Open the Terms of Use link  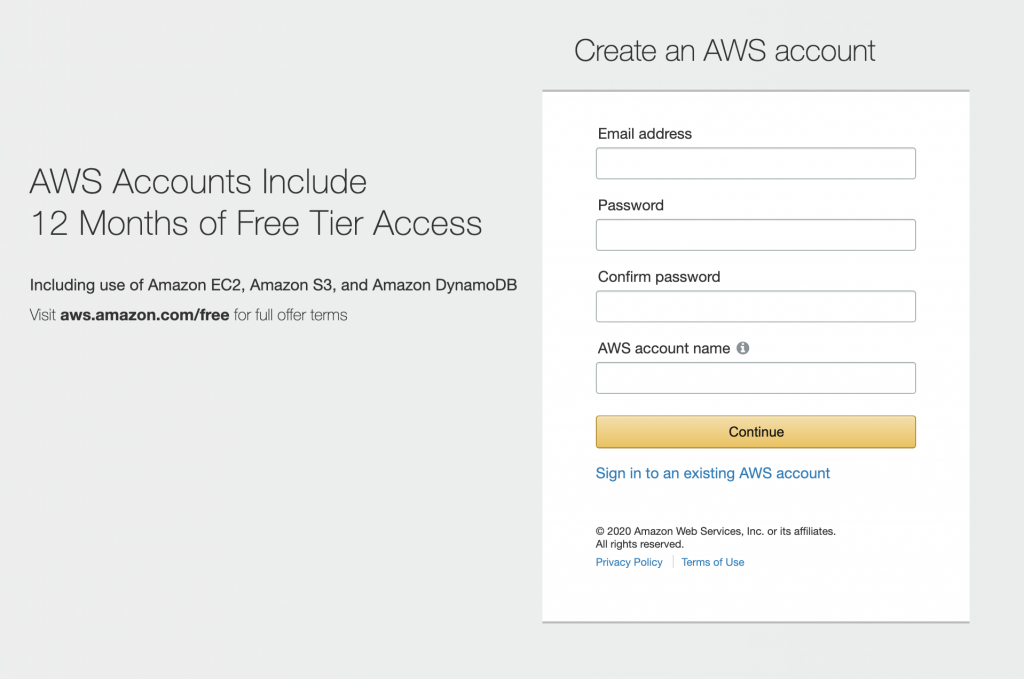pos(712,562)
